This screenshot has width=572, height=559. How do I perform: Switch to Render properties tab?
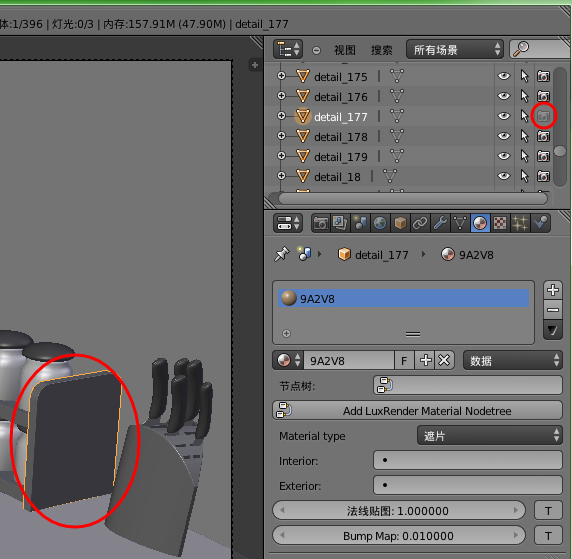pos(321,223)
